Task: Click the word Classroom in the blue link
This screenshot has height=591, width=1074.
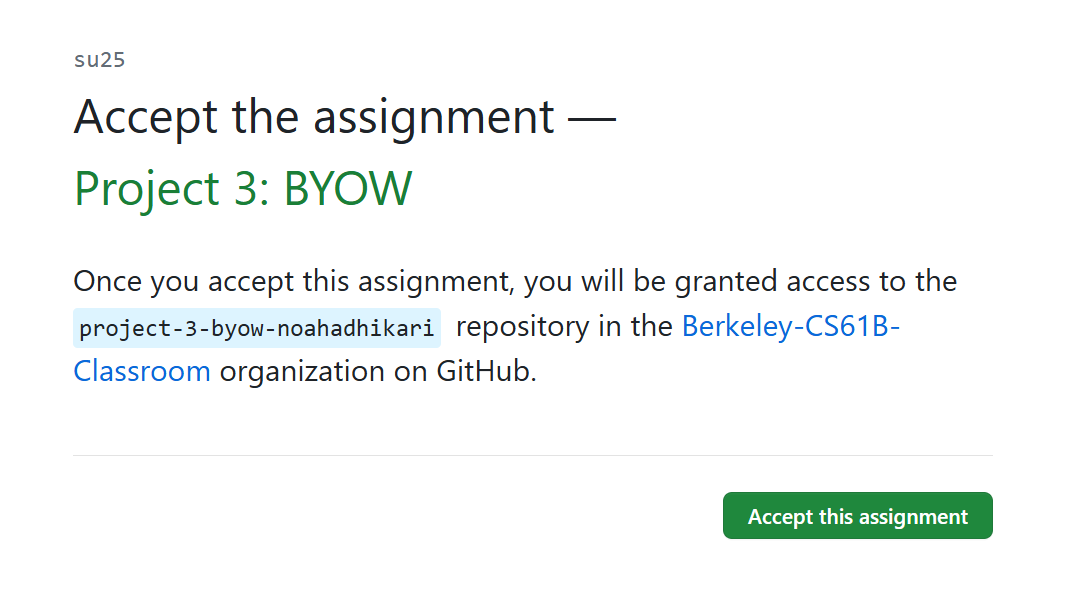Action: pos(142,371)
